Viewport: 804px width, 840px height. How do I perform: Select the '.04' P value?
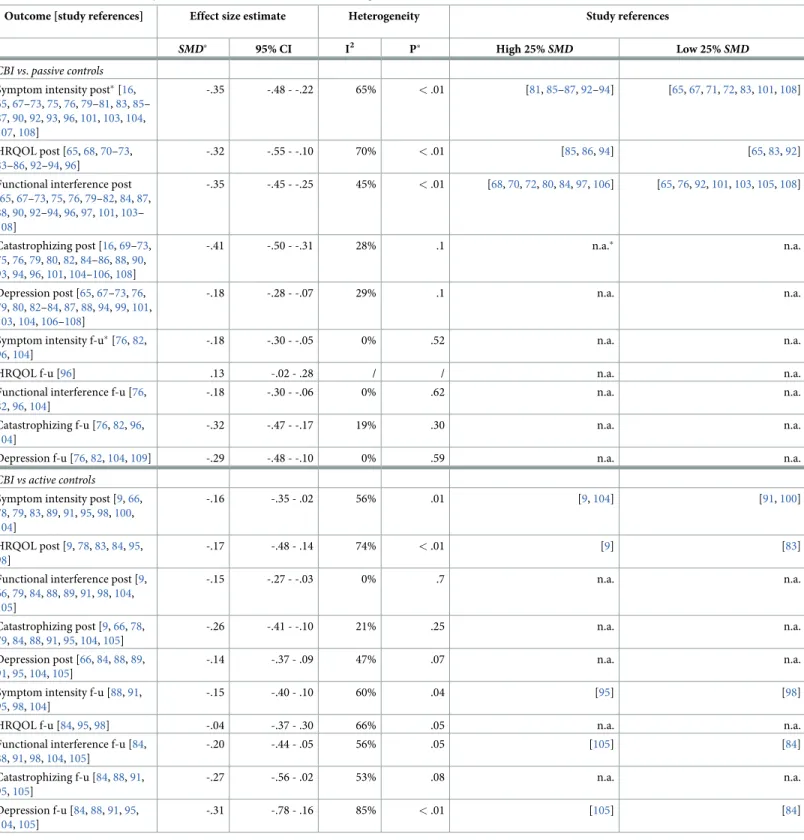(438, 692)
